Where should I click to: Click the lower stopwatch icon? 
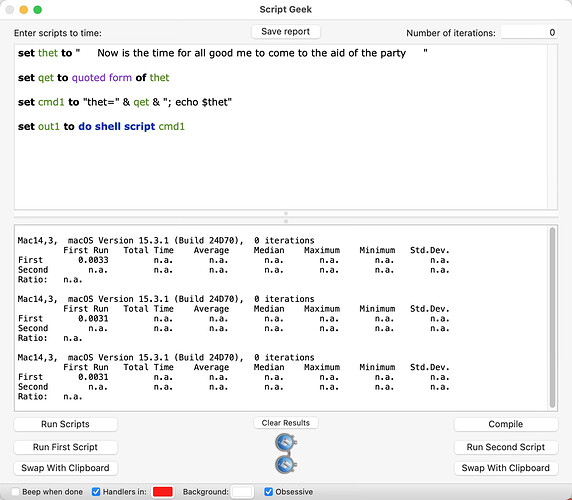pyautogui.click(x=286, y=464)
